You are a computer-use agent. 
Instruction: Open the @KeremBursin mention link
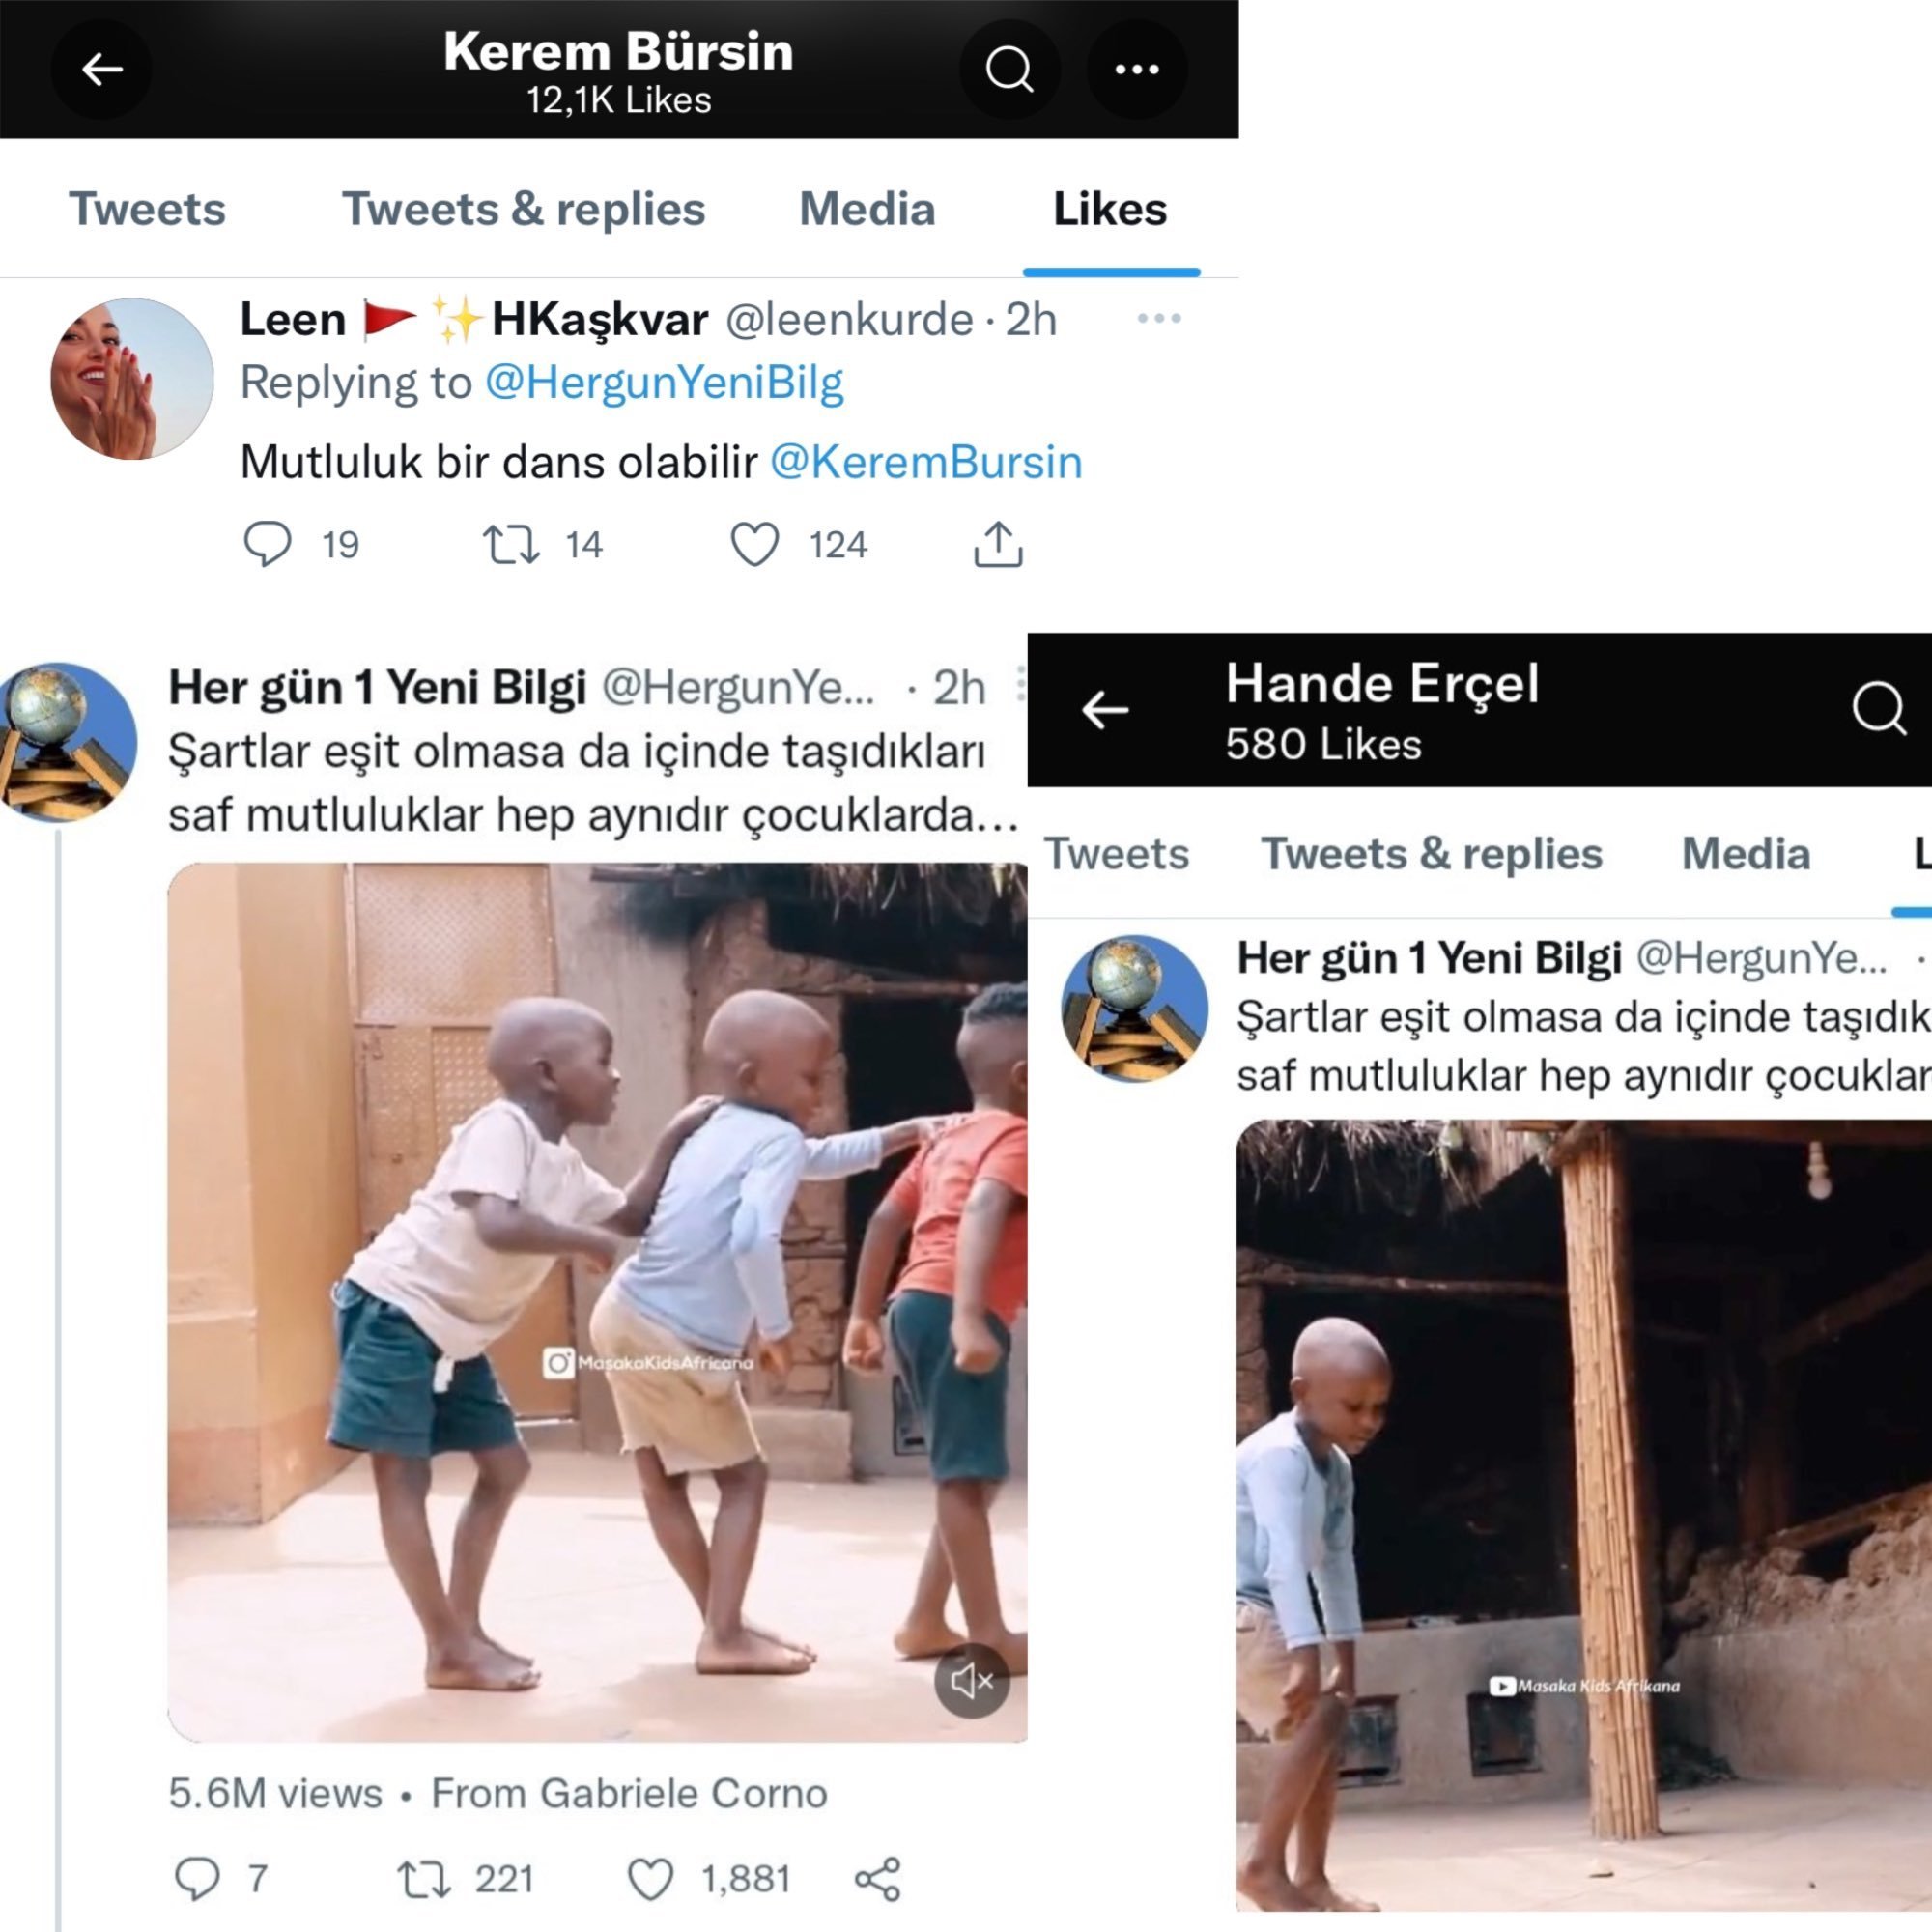[926, 462]
